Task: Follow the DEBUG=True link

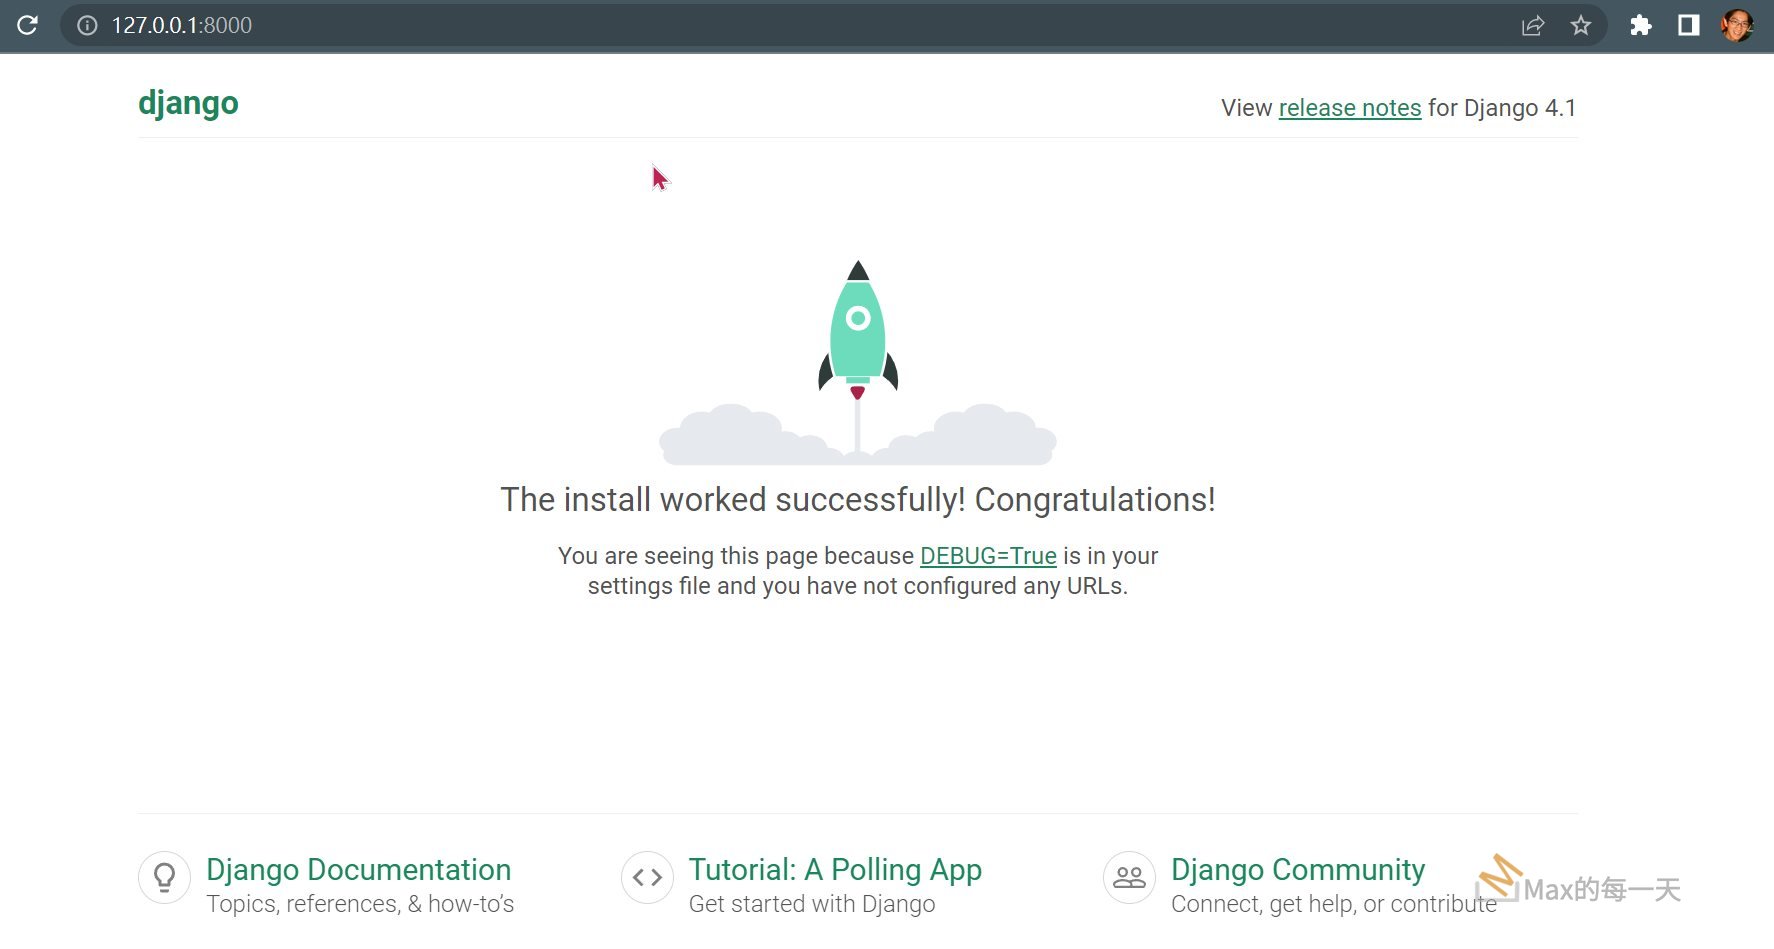Action: coord(987,556)
